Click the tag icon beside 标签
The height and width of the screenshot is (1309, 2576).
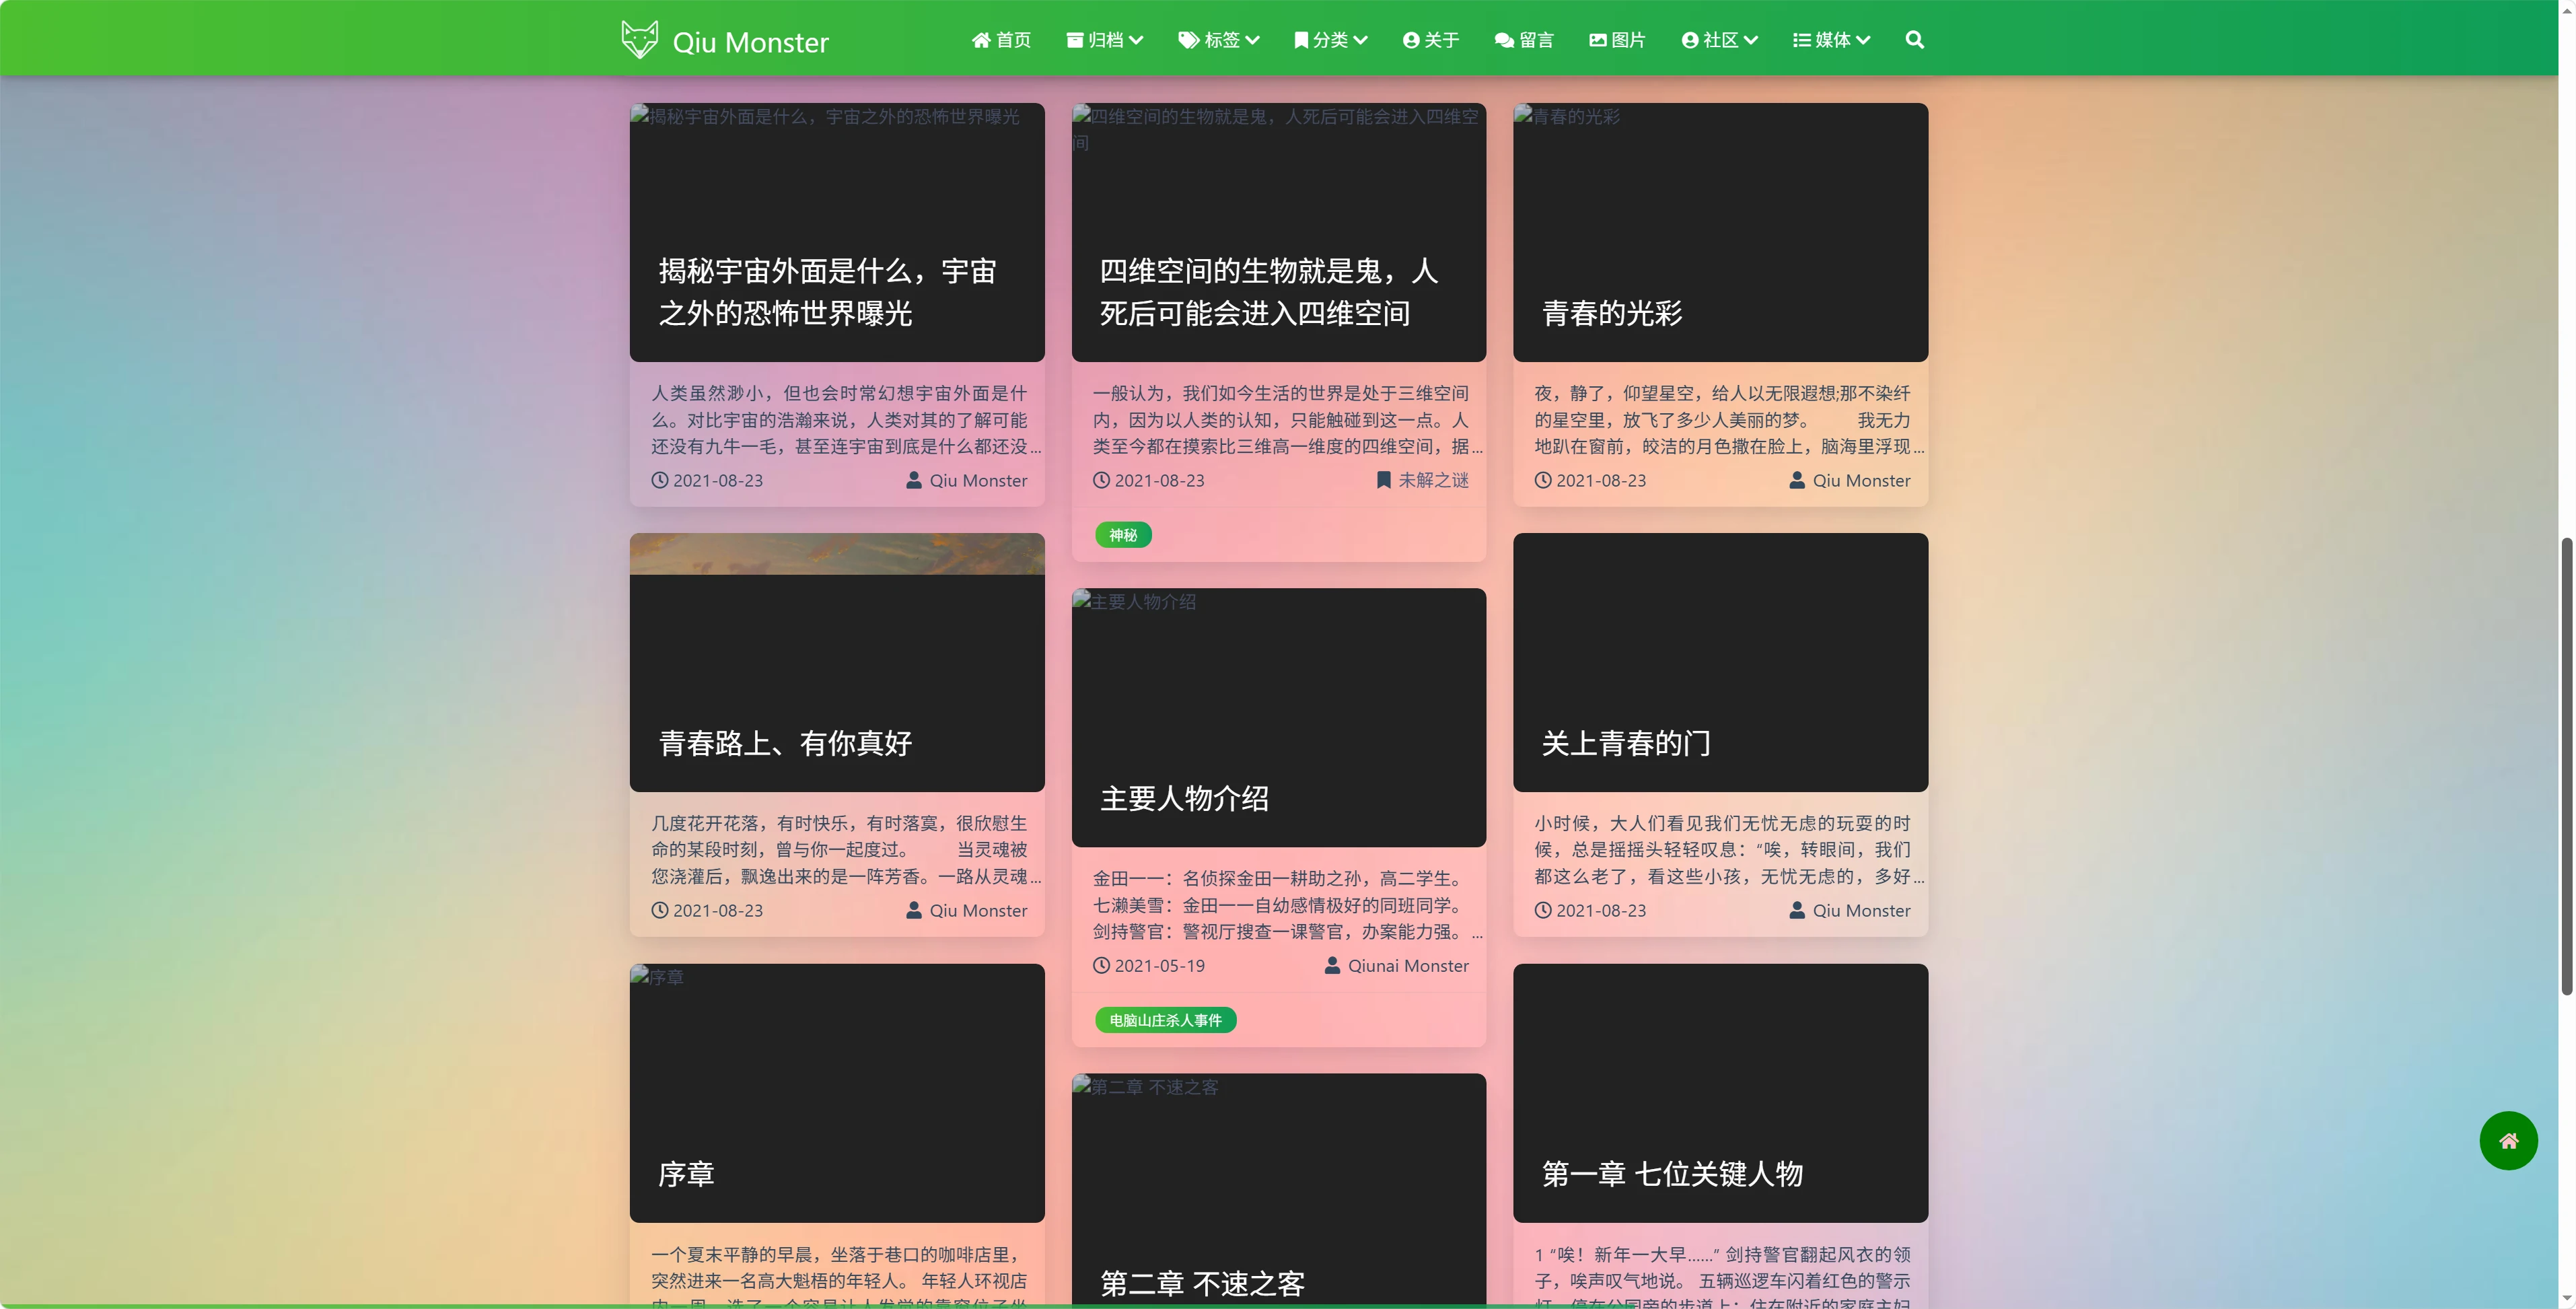pos(1188,40)
